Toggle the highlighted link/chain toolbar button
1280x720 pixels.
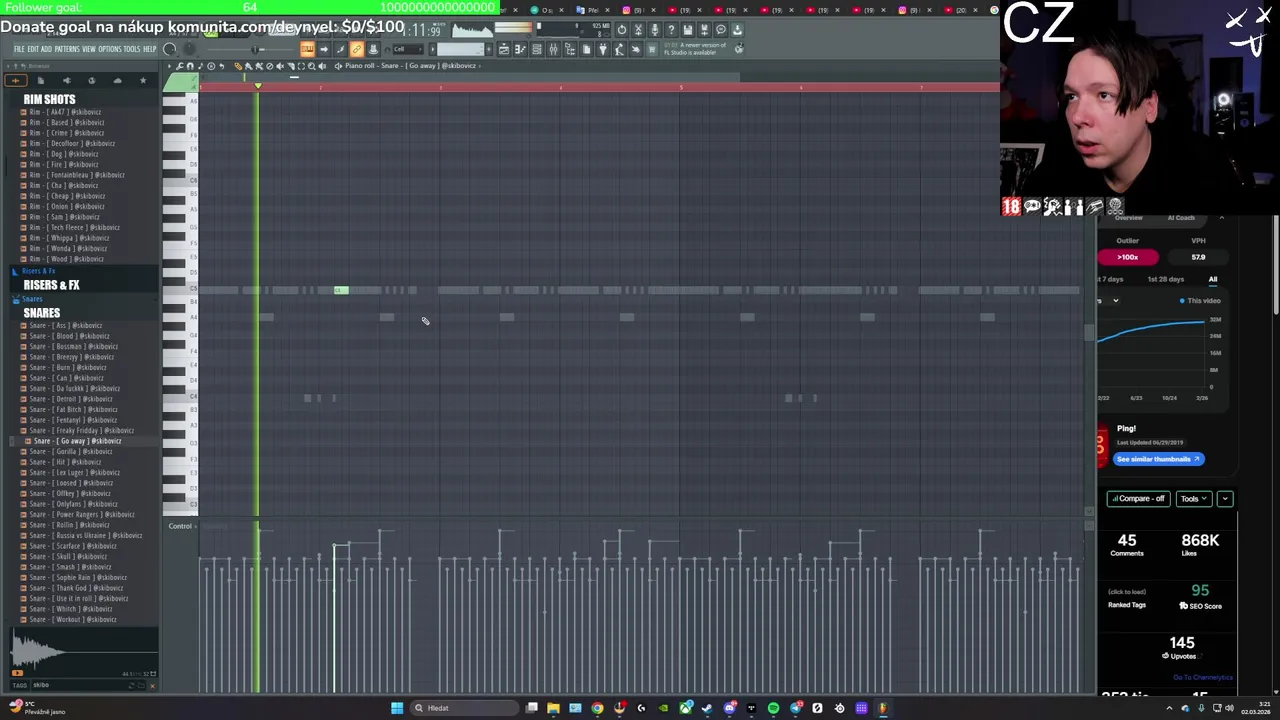tap(356, 49)
